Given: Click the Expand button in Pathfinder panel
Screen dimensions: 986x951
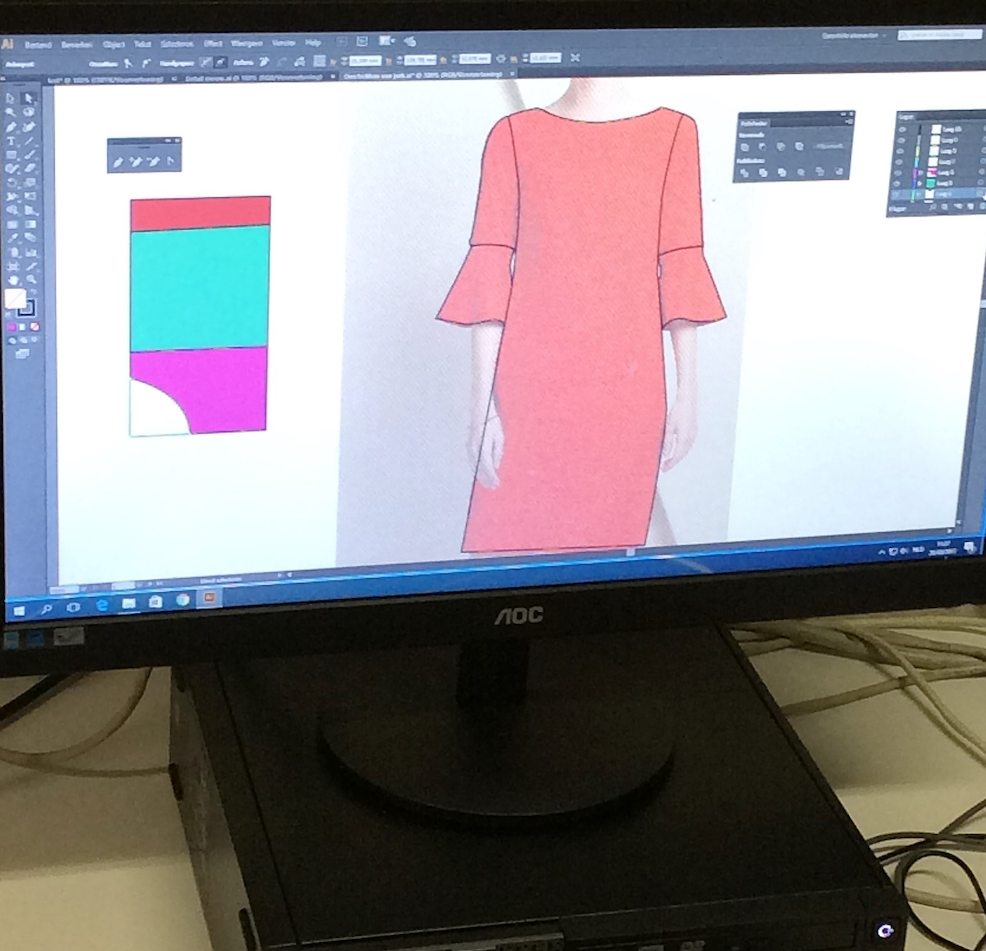Looking at the screenshot, I should [x=828, y=146].
